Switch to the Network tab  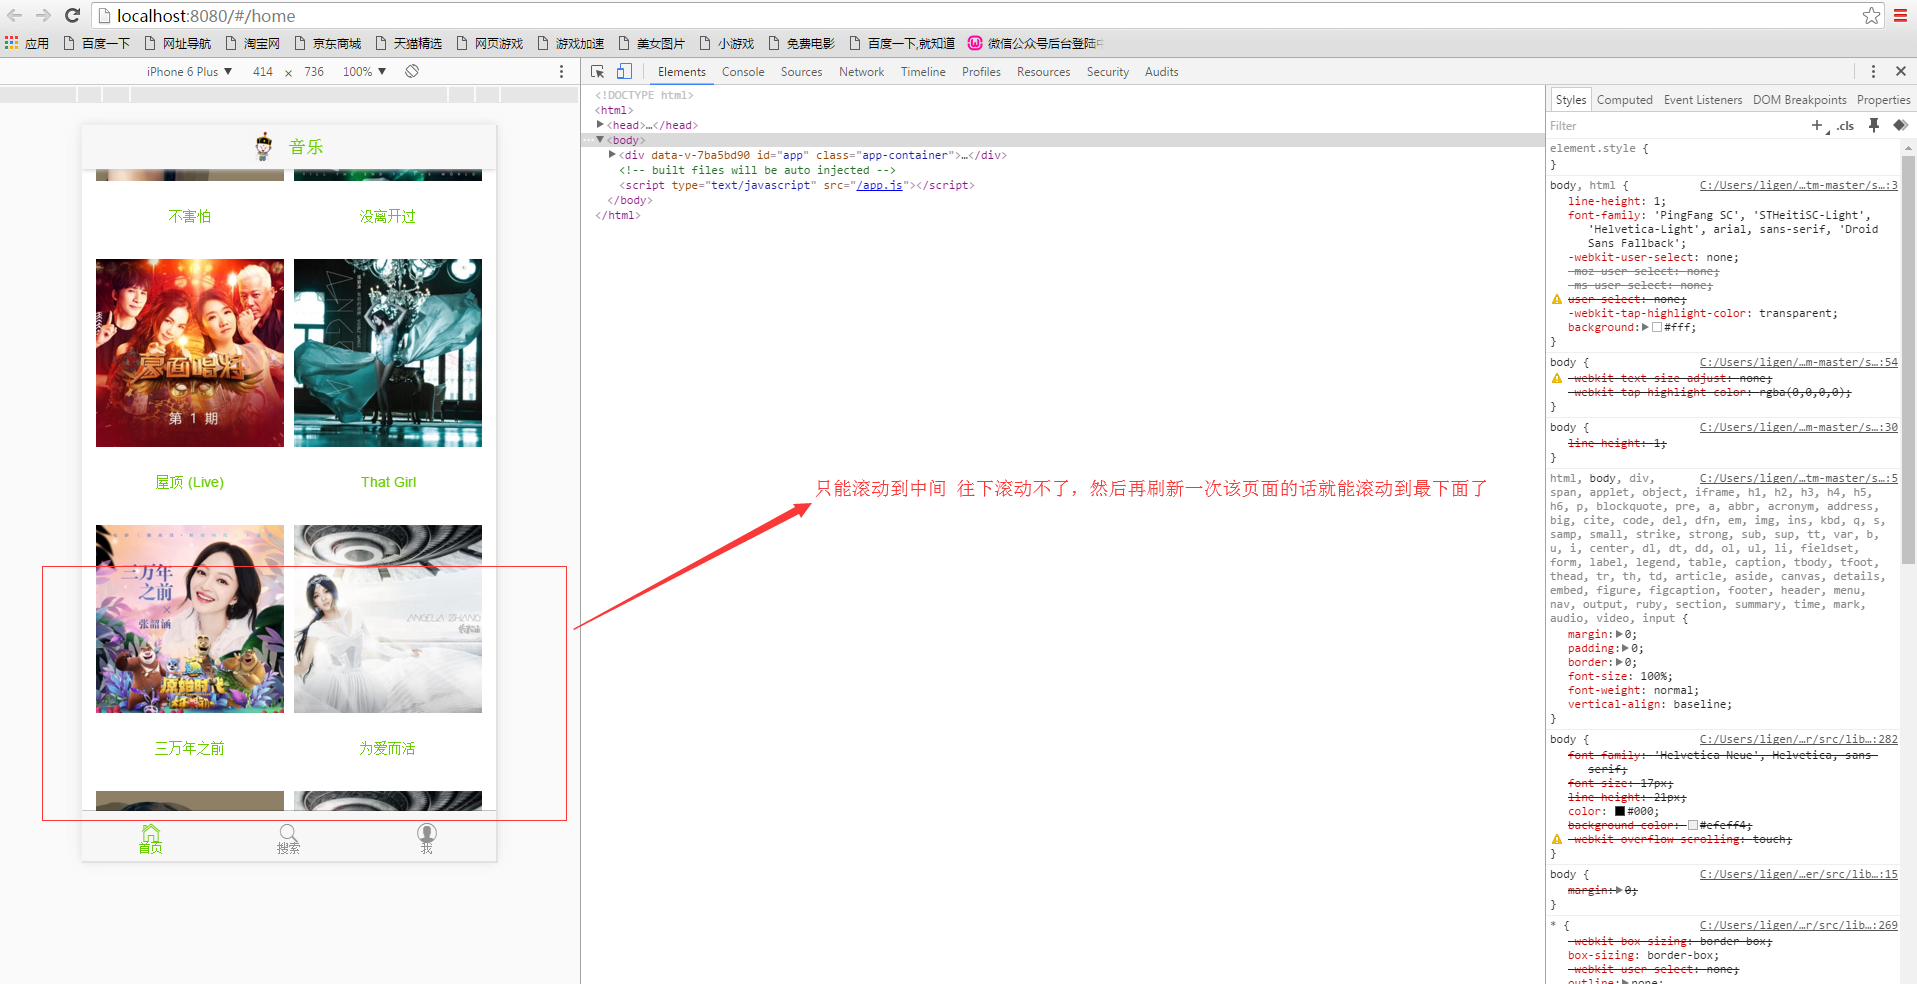coord(861,72)
